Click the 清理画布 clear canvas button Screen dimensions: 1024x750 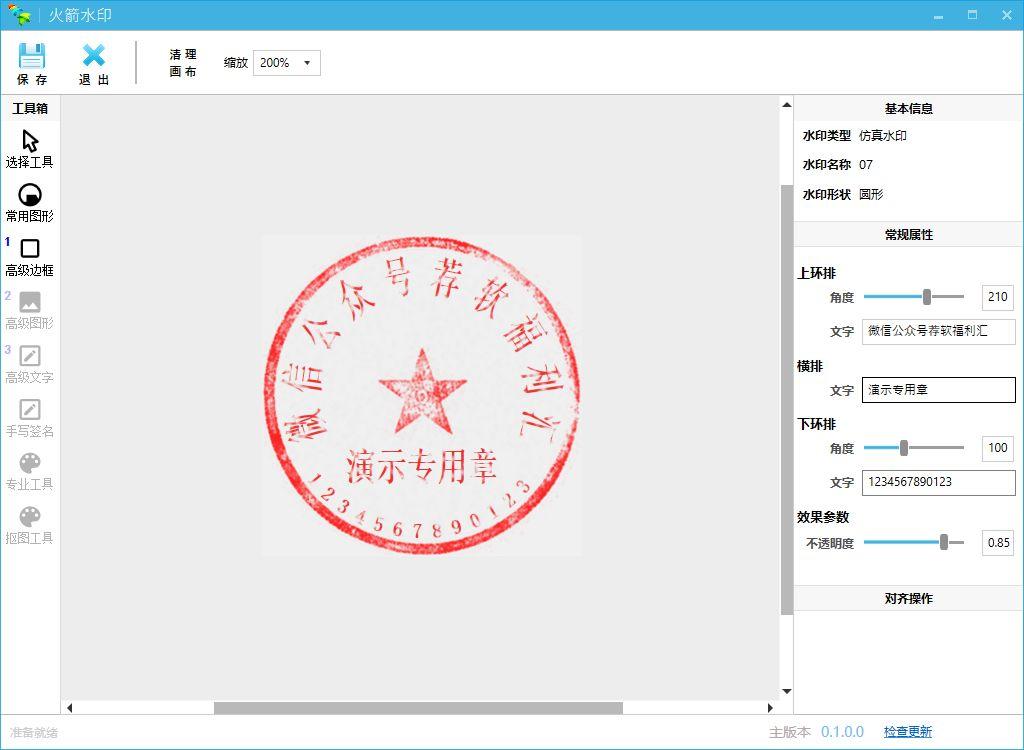pyautogui.click(x=183, y=63)
